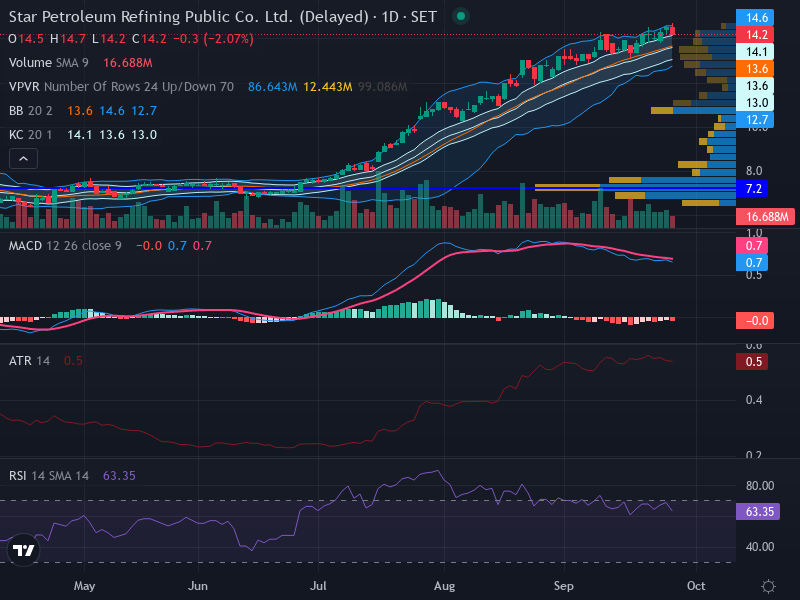800x600 pixels.
Task: Click the May label on time axis
Action: (85, 586)
